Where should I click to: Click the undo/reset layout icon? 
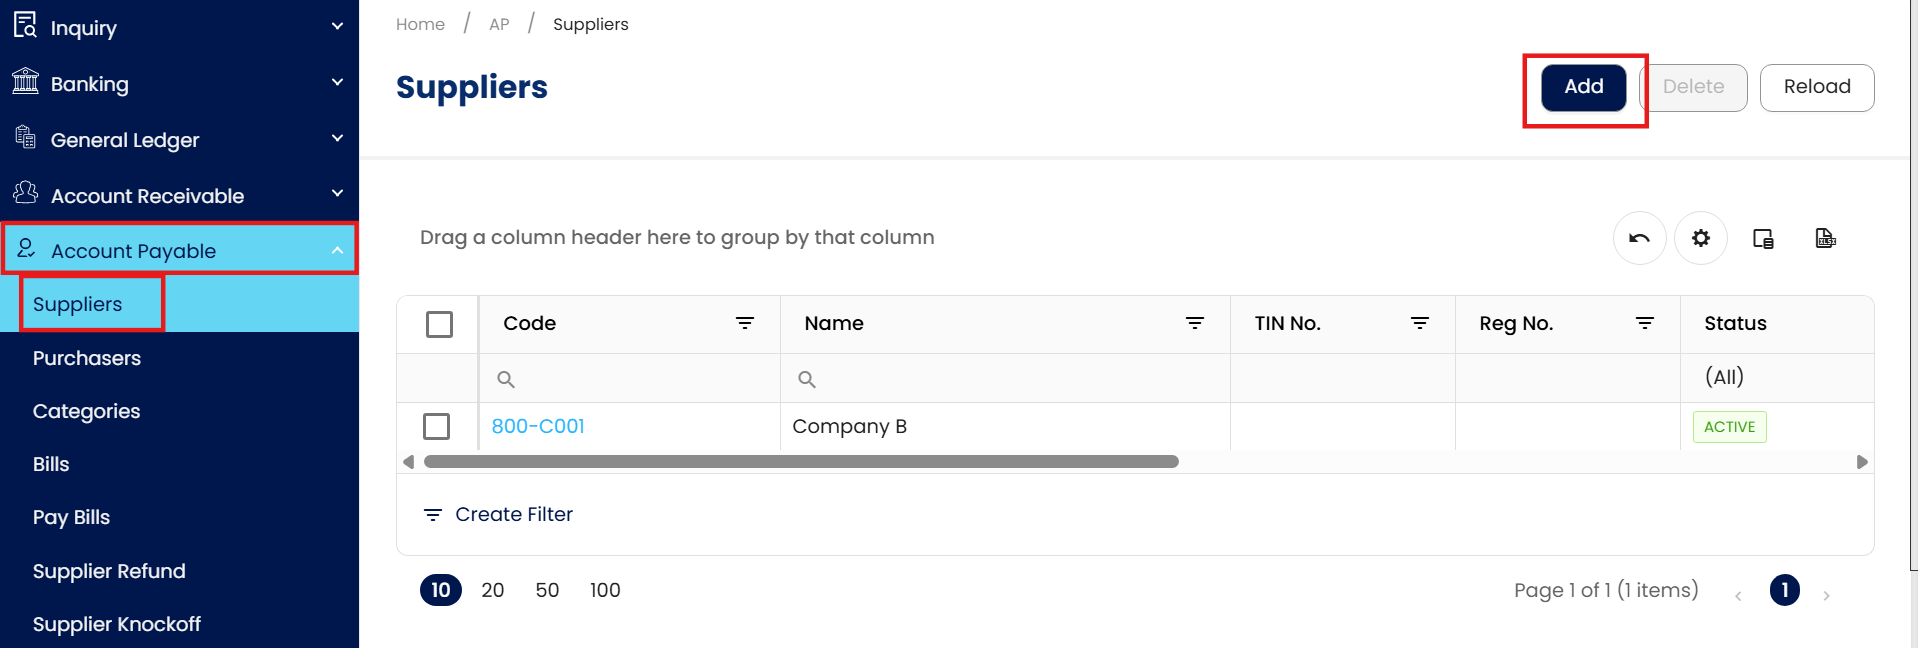point(1639,238)
